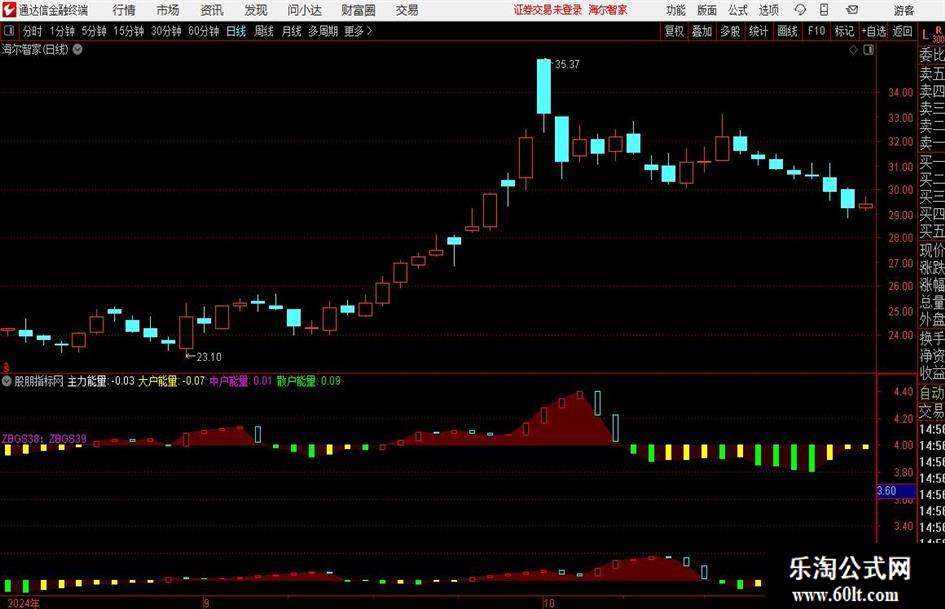Switch to the 30分钟 period tab
The width and height of the screenshot is (945, 609).
click(x=166, y=31)
